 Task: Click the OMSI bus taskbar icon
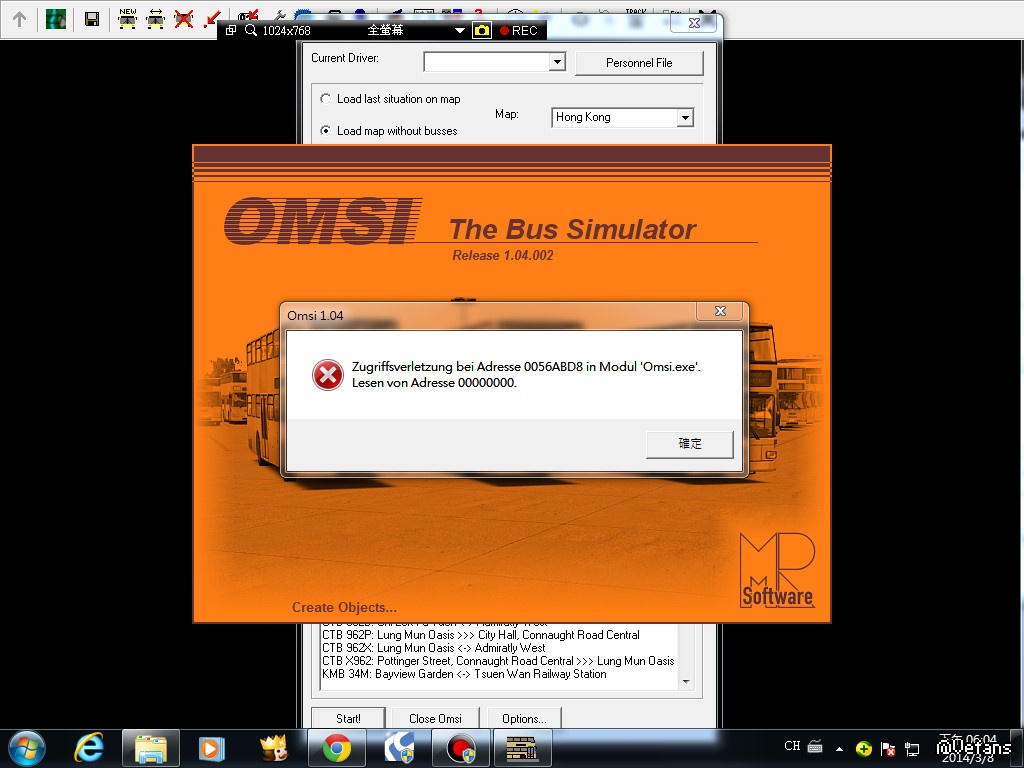[522, 748]
